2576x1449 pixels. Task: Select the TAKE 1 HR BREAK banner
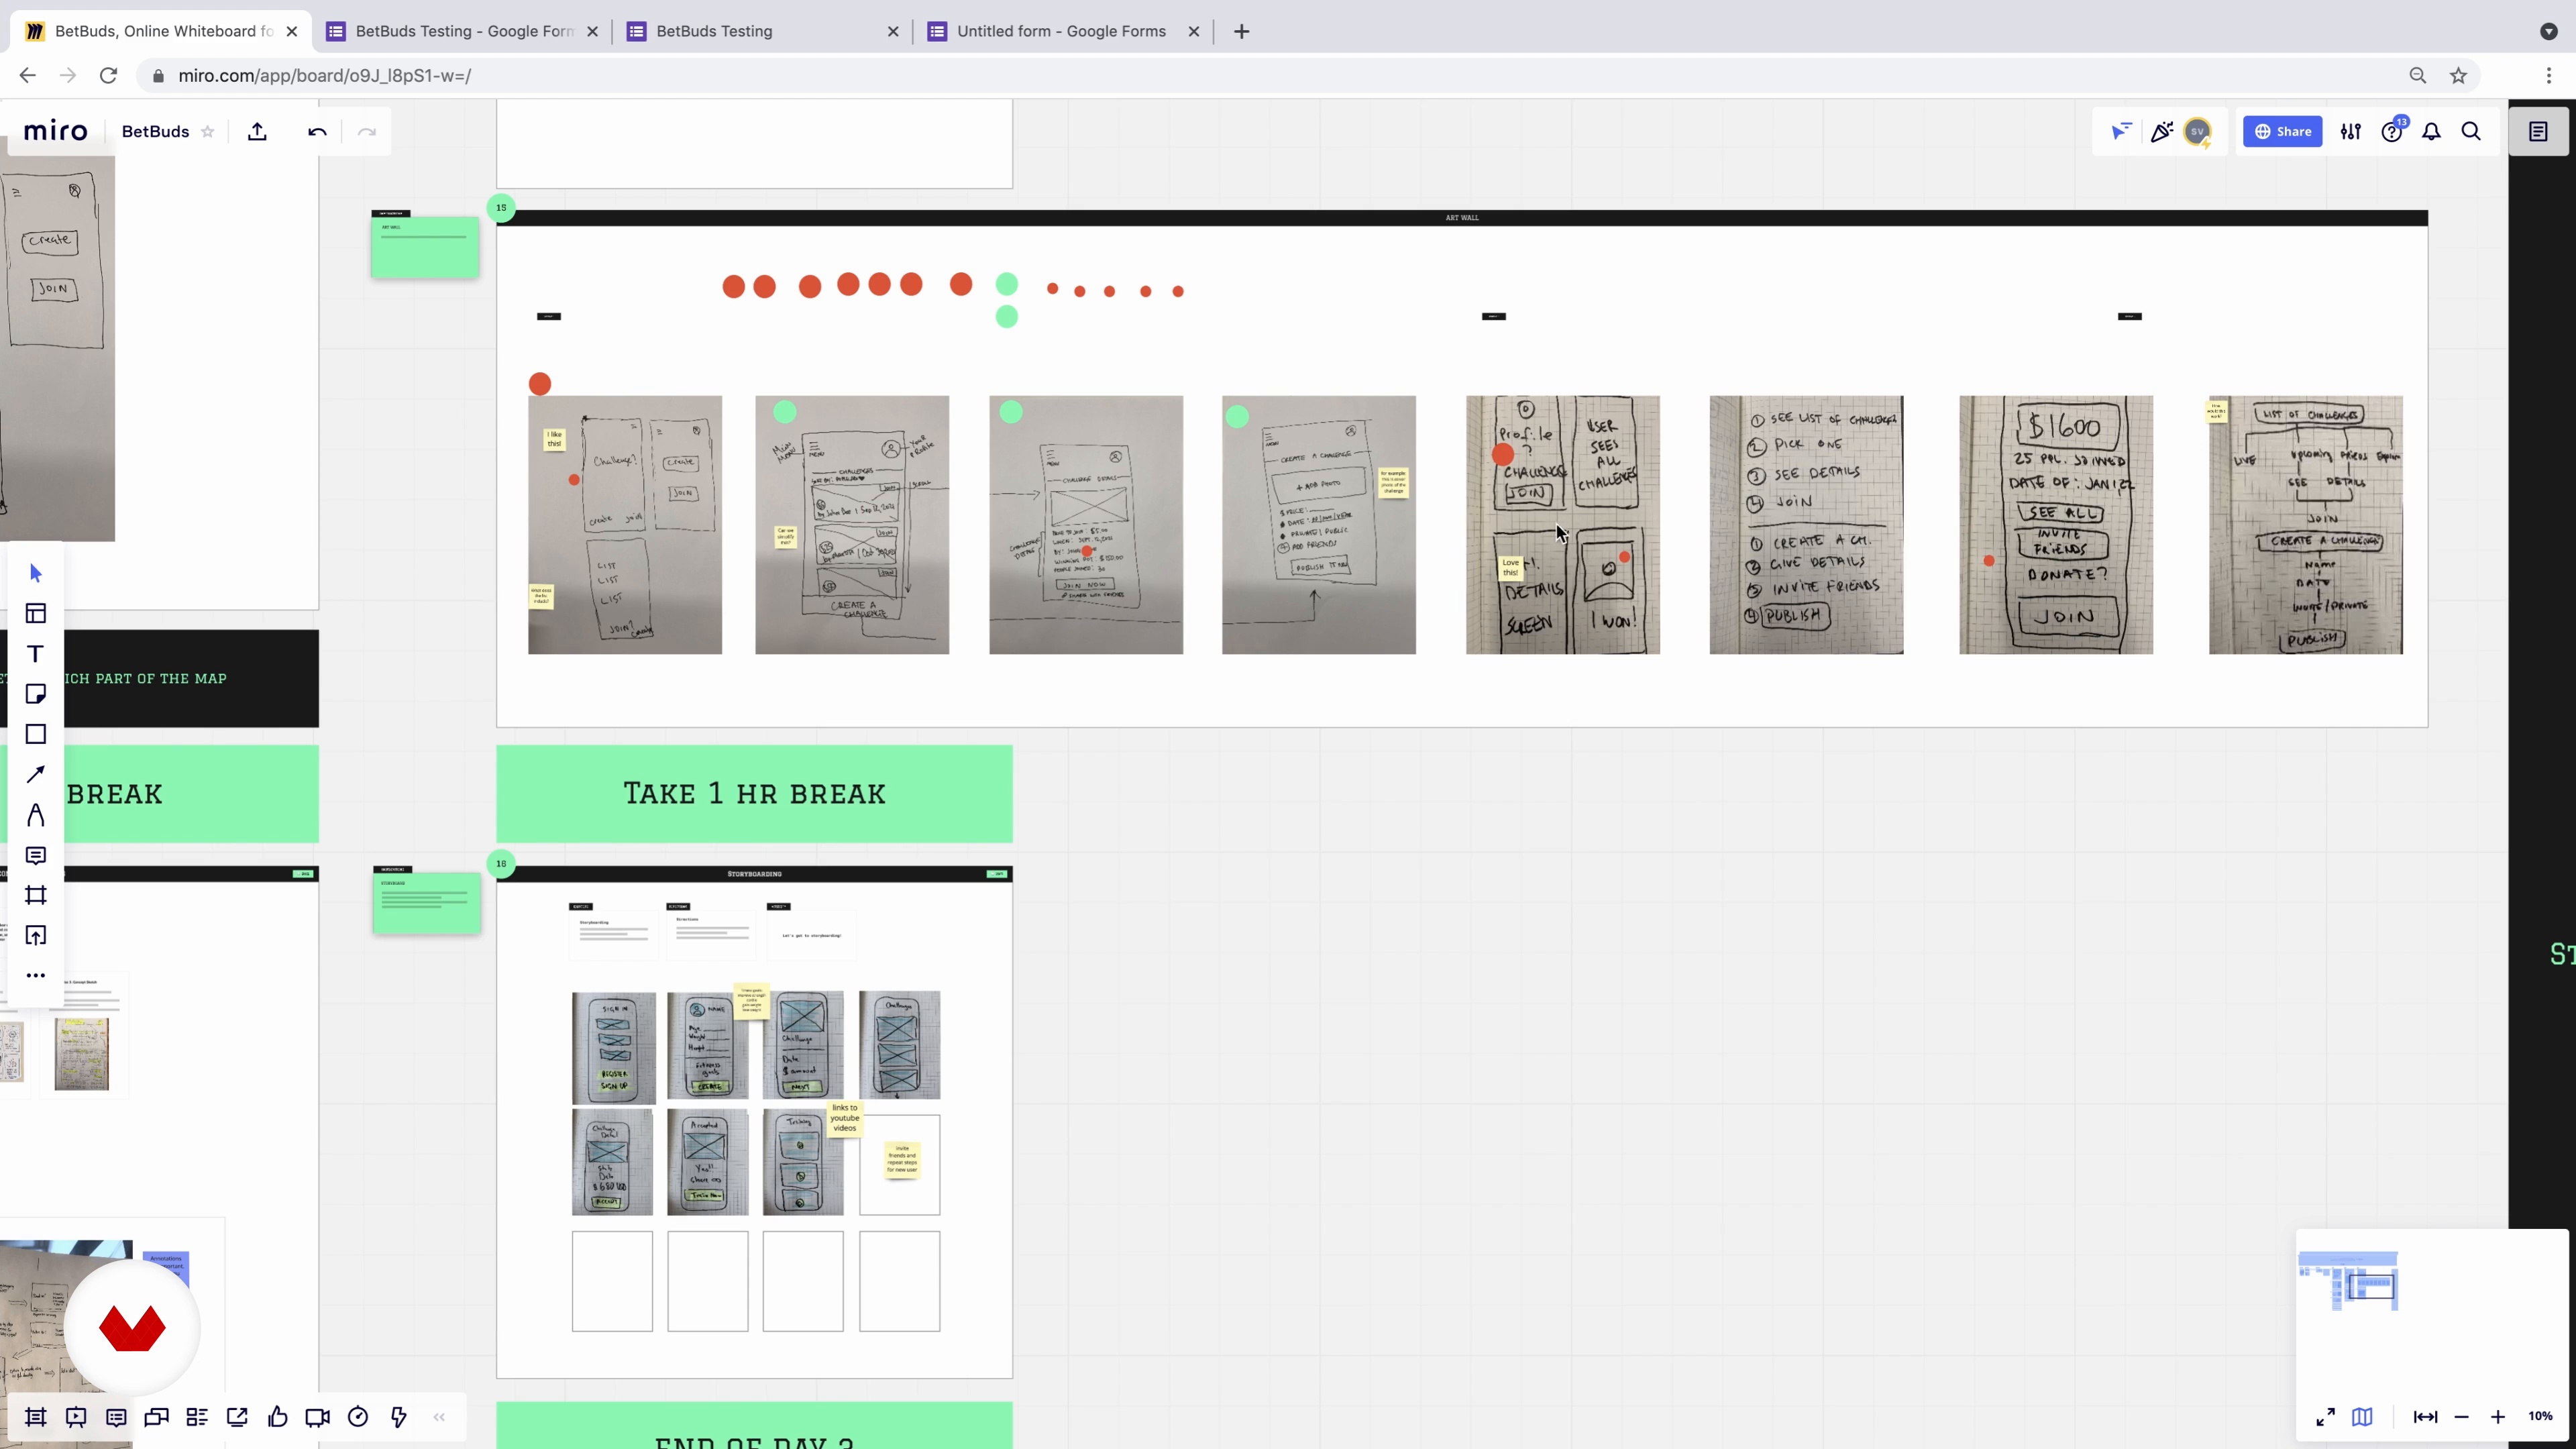754,793
